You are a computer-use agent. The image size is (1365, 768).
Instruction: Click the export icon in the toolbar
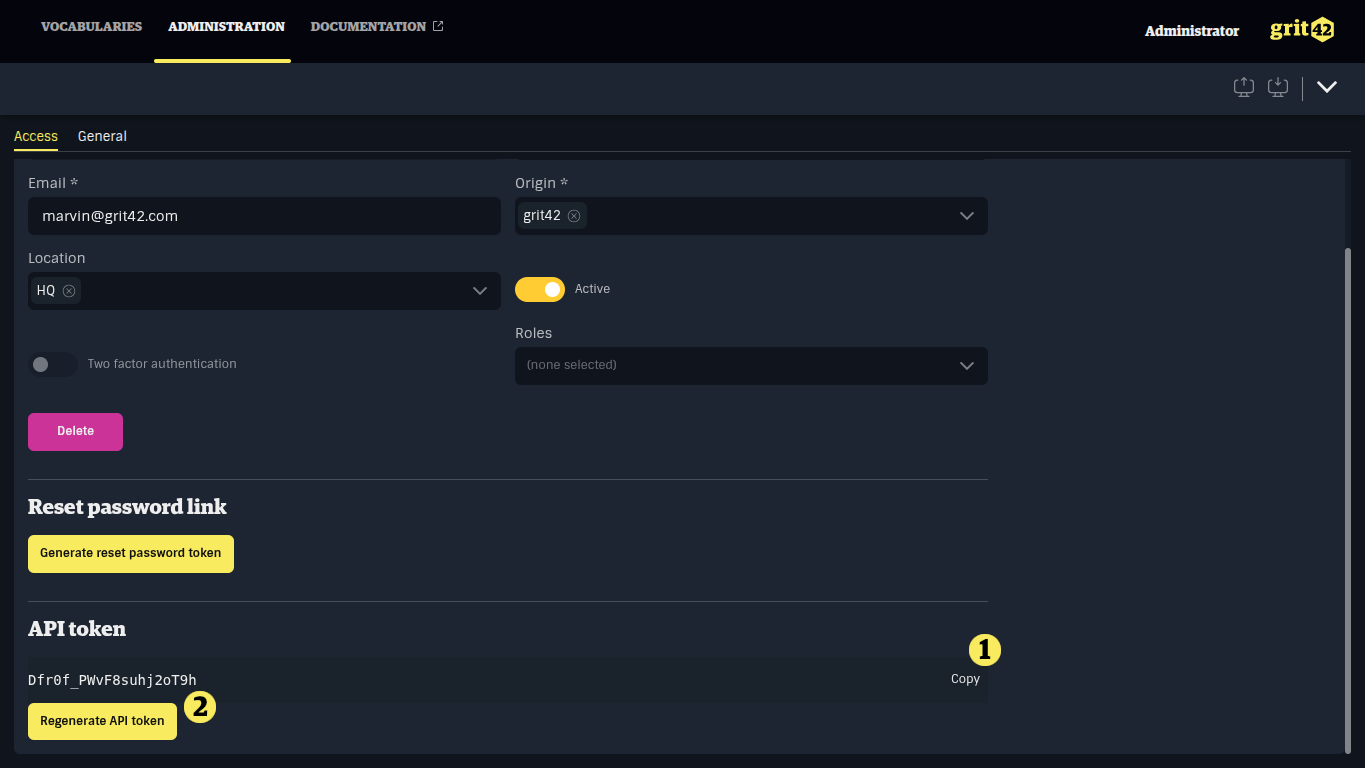point(1243,87)
